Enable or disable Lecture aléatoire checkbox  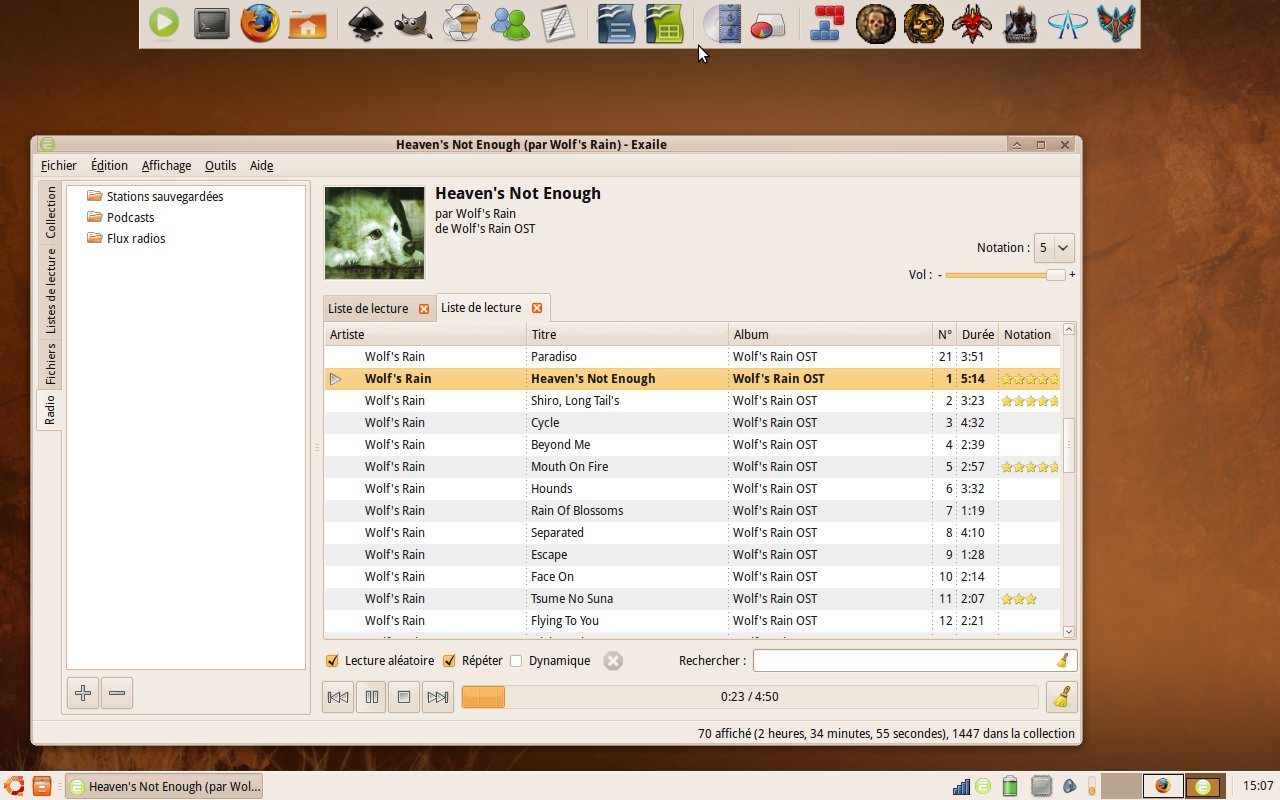click(x=333, y=660)
